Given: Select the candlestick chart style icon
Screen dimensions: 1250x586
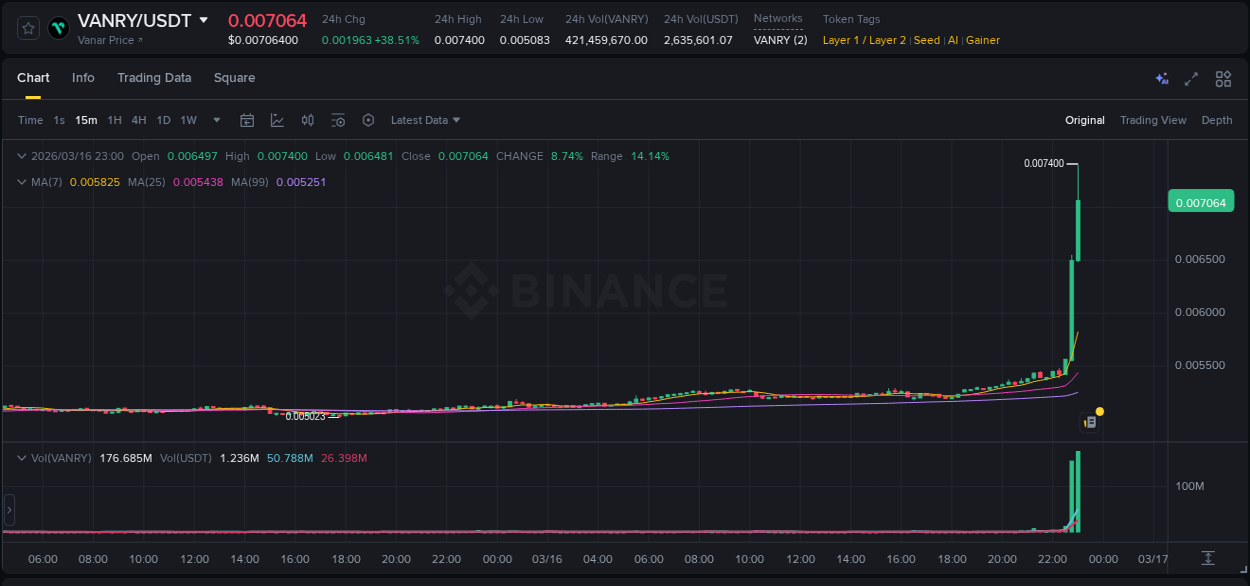Looking at the screenshot, I should (x=308, y=120).
